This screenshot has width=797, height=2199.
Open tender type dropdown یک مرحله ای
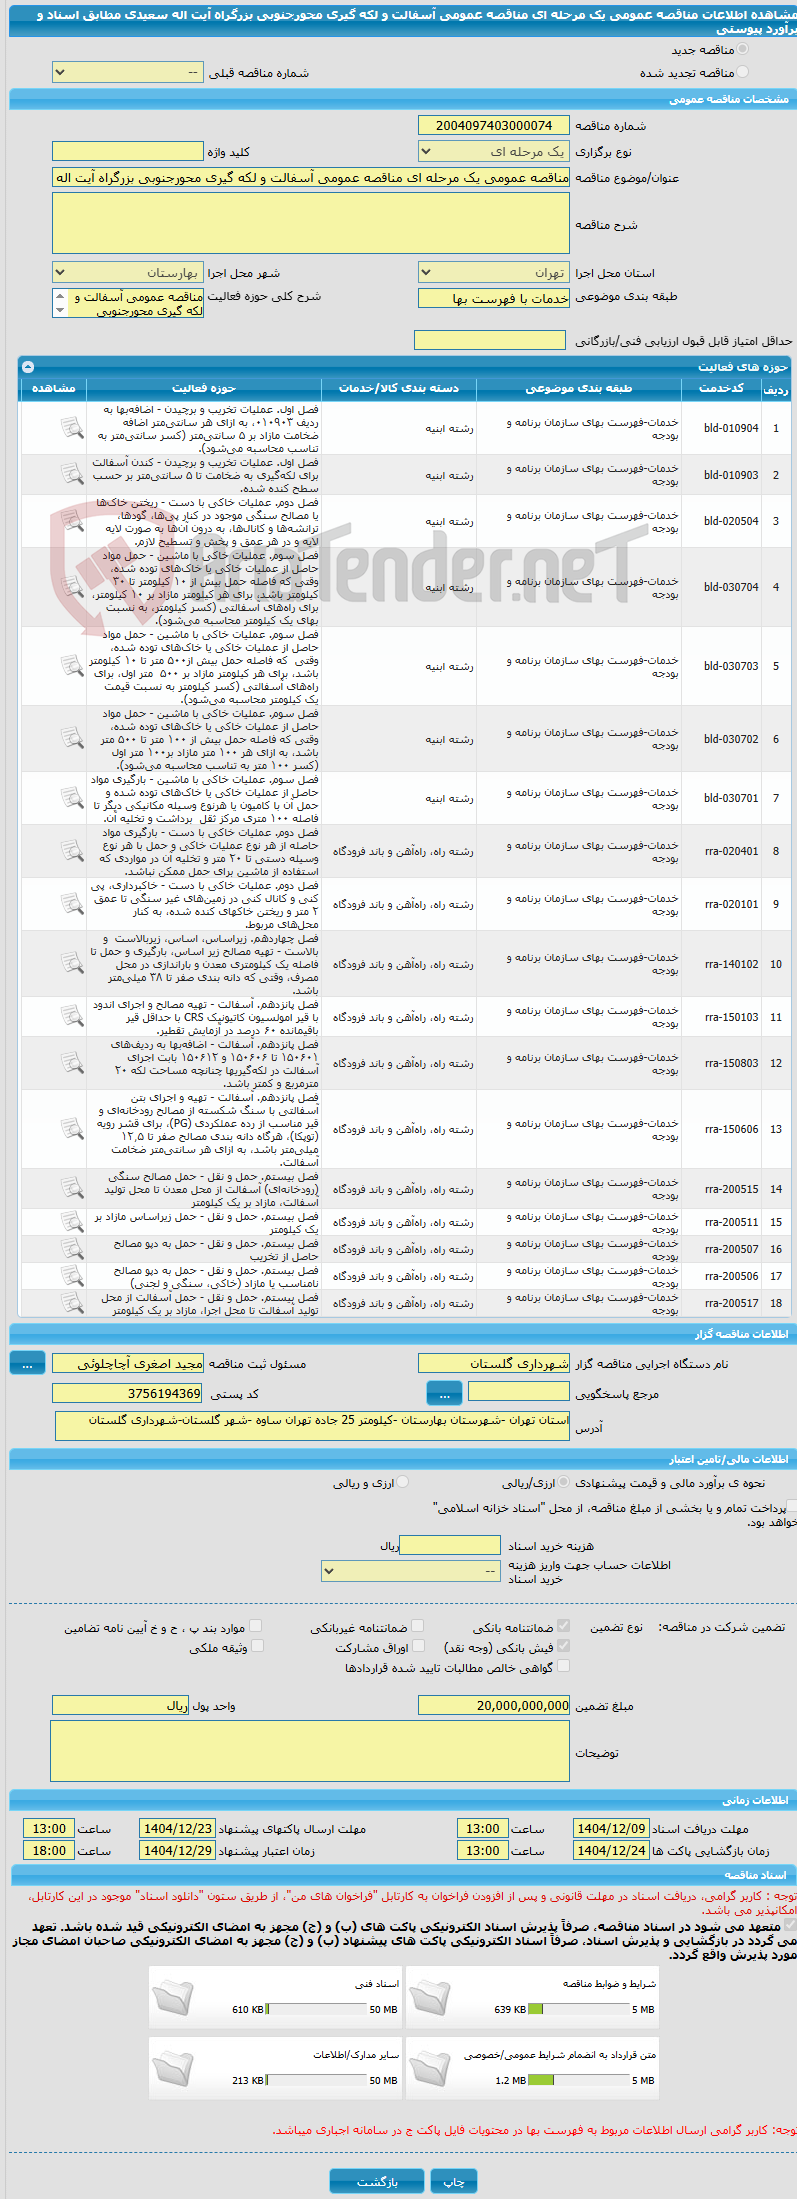[x=494, y=152]
